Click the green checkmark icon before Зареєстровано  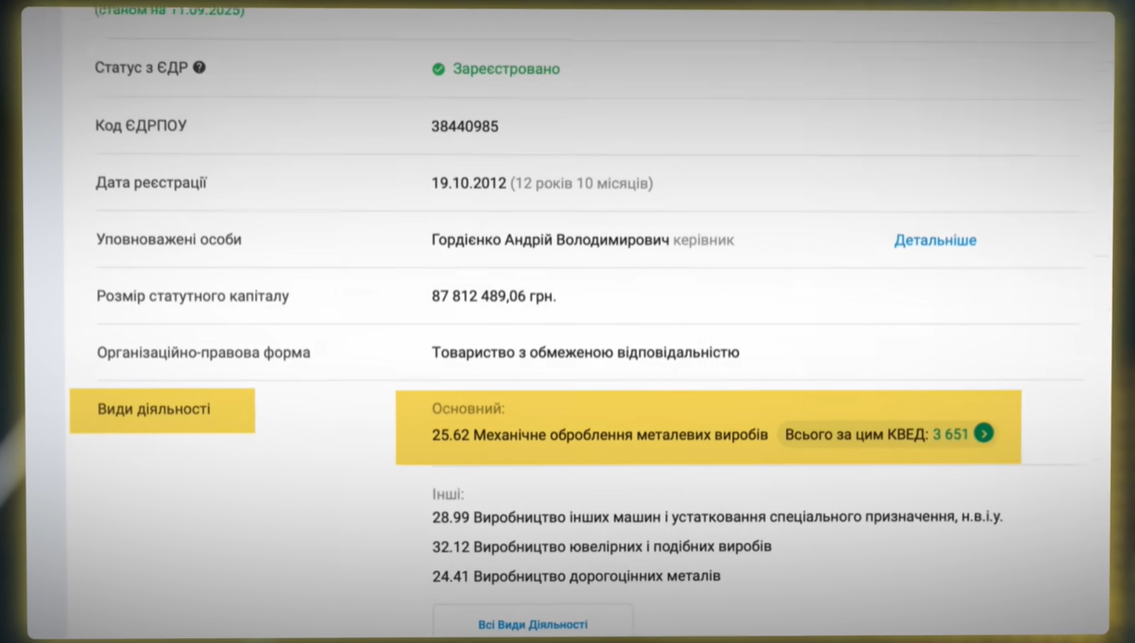pos(438,69)
